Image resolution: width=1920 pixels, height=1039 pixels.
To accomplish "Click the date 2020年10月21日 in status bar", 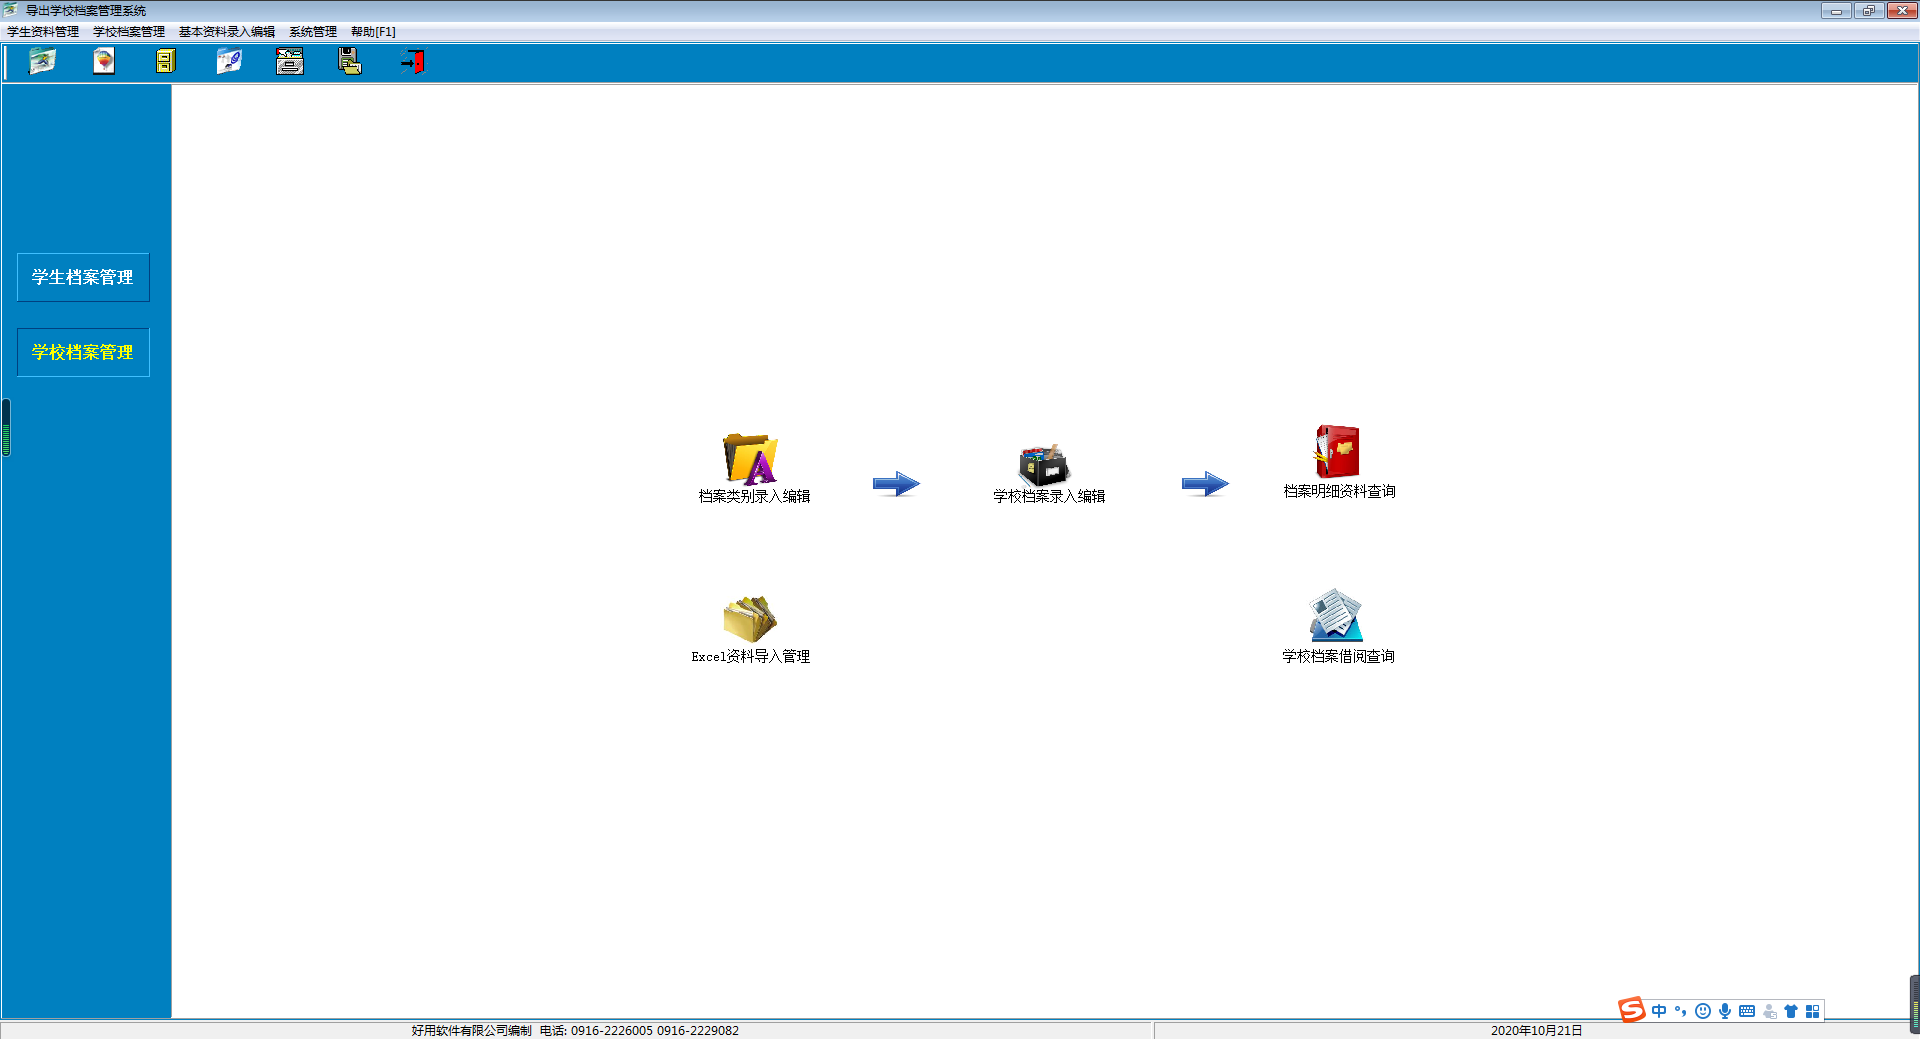I will pyautogui.click(x=1536, y=1030).
